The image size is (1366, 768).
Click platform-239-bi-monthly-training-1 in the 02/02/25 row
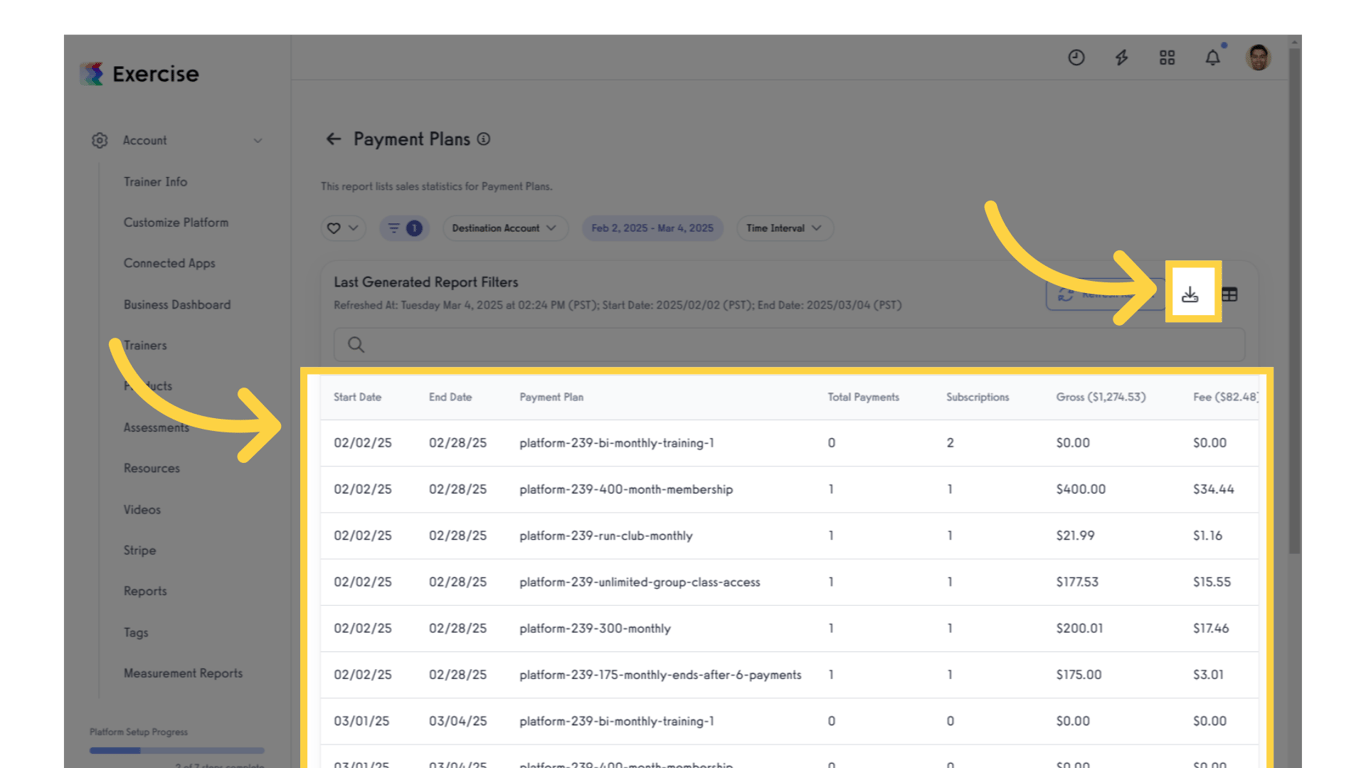(617, 443)
